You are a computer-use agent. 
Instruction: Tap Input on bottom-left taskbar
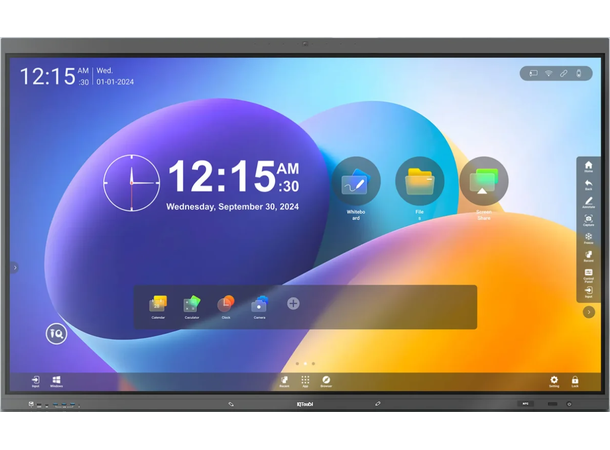(x=35, y=381)
